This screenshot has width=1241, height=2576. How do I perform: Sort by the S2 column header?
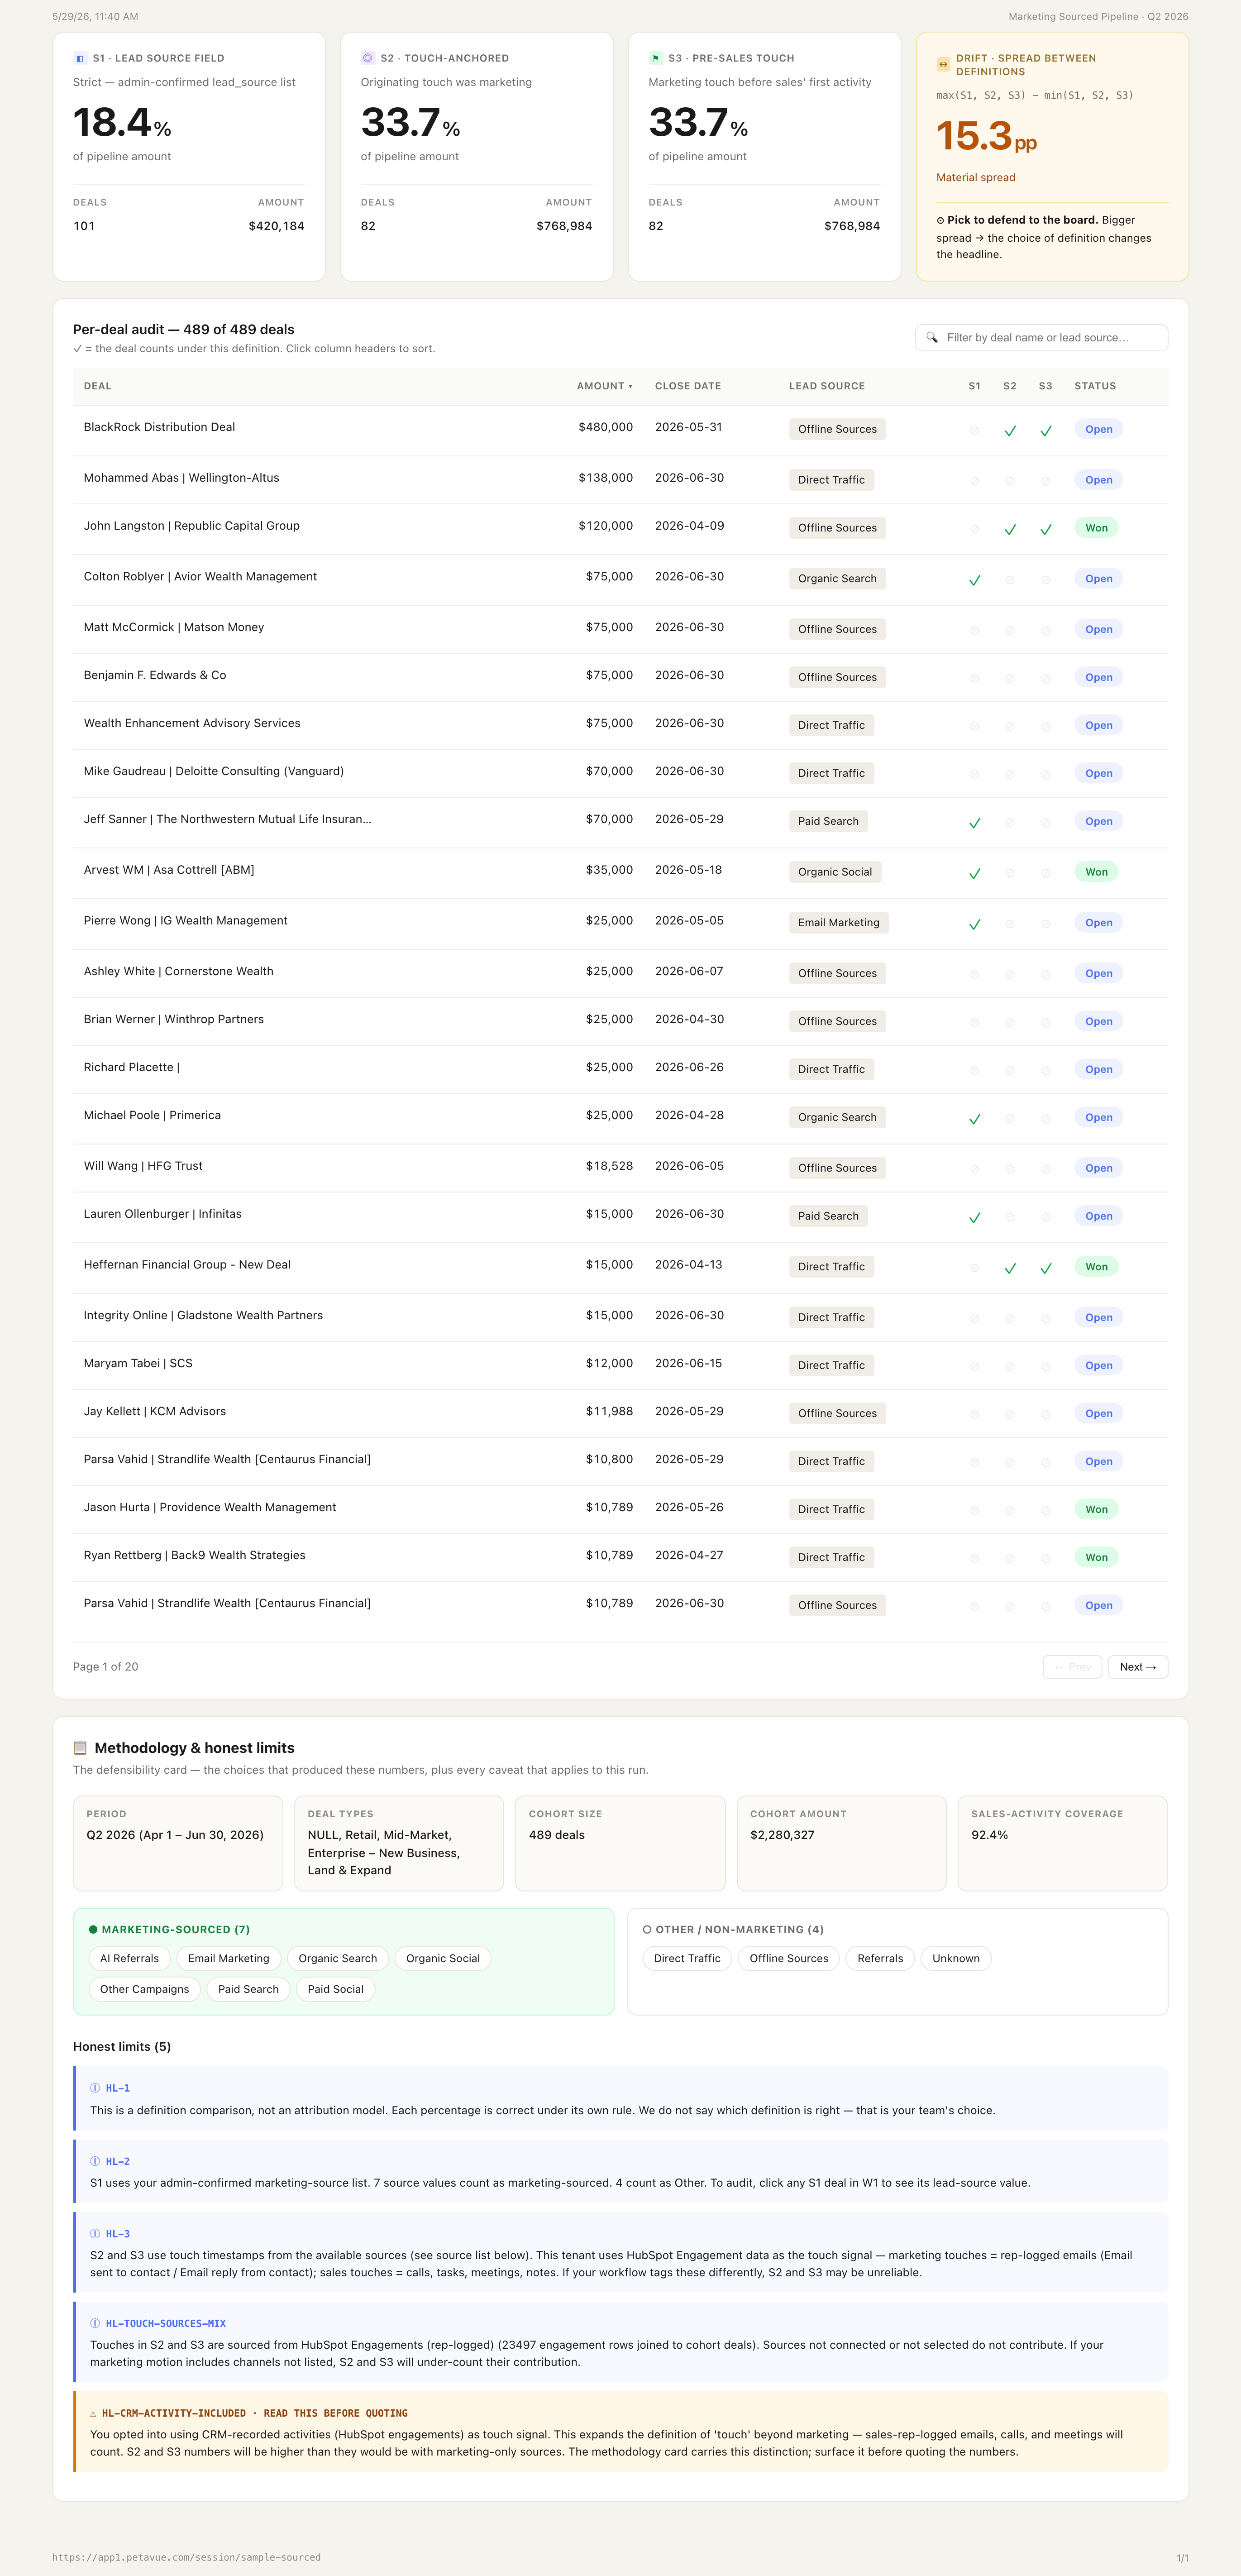pos(1010,386)
